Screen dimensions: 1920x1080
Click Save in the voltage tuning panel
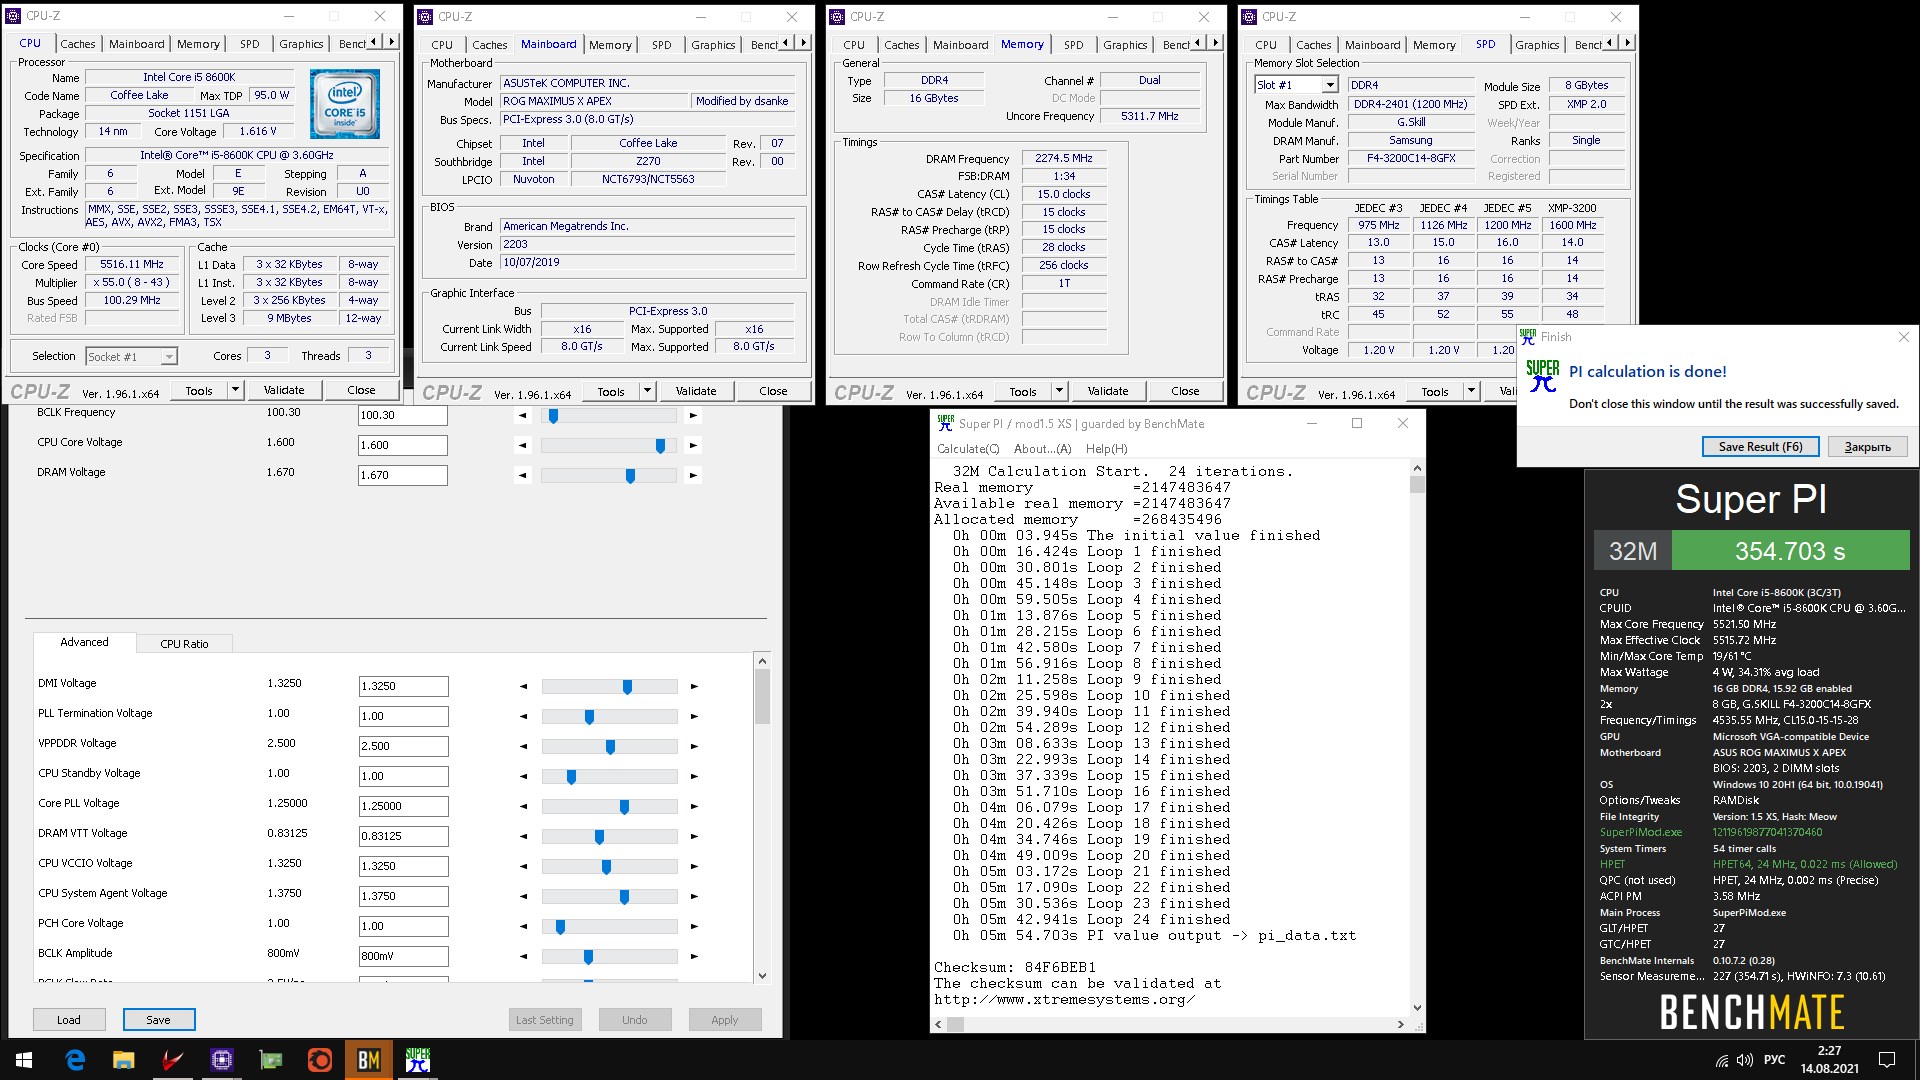pyautogui.click(x=159, y=1020)
